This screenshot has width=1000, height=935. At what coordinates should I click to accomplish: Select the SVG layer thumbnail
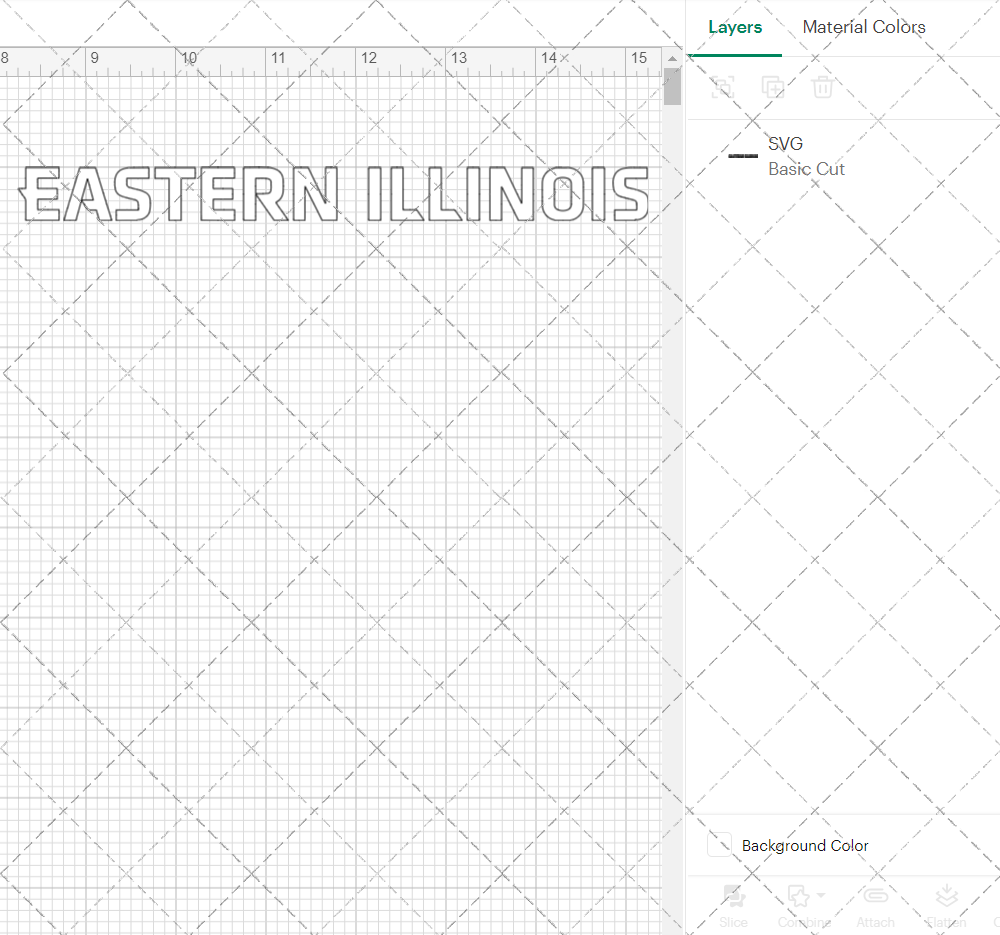[743, 156]
